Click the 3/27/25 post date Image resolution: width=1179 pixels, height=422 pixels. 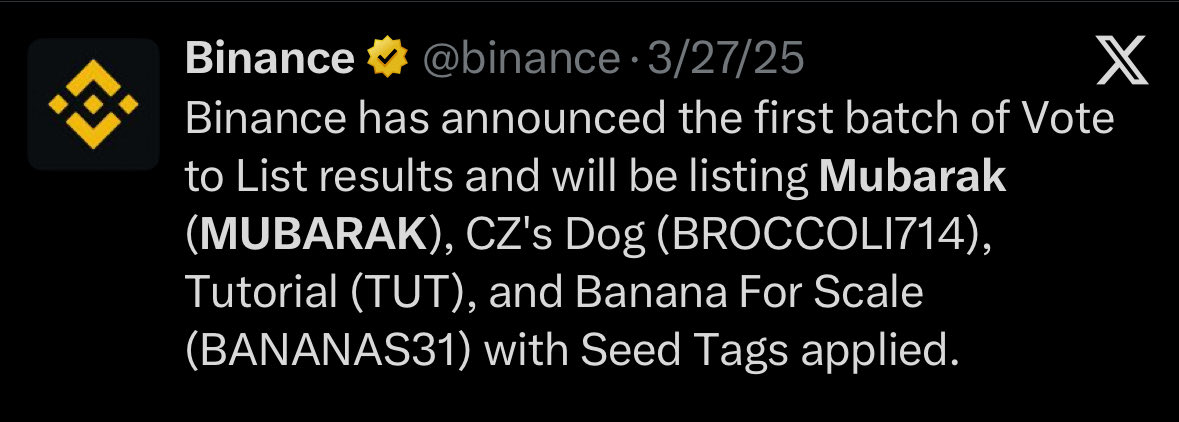725,61
